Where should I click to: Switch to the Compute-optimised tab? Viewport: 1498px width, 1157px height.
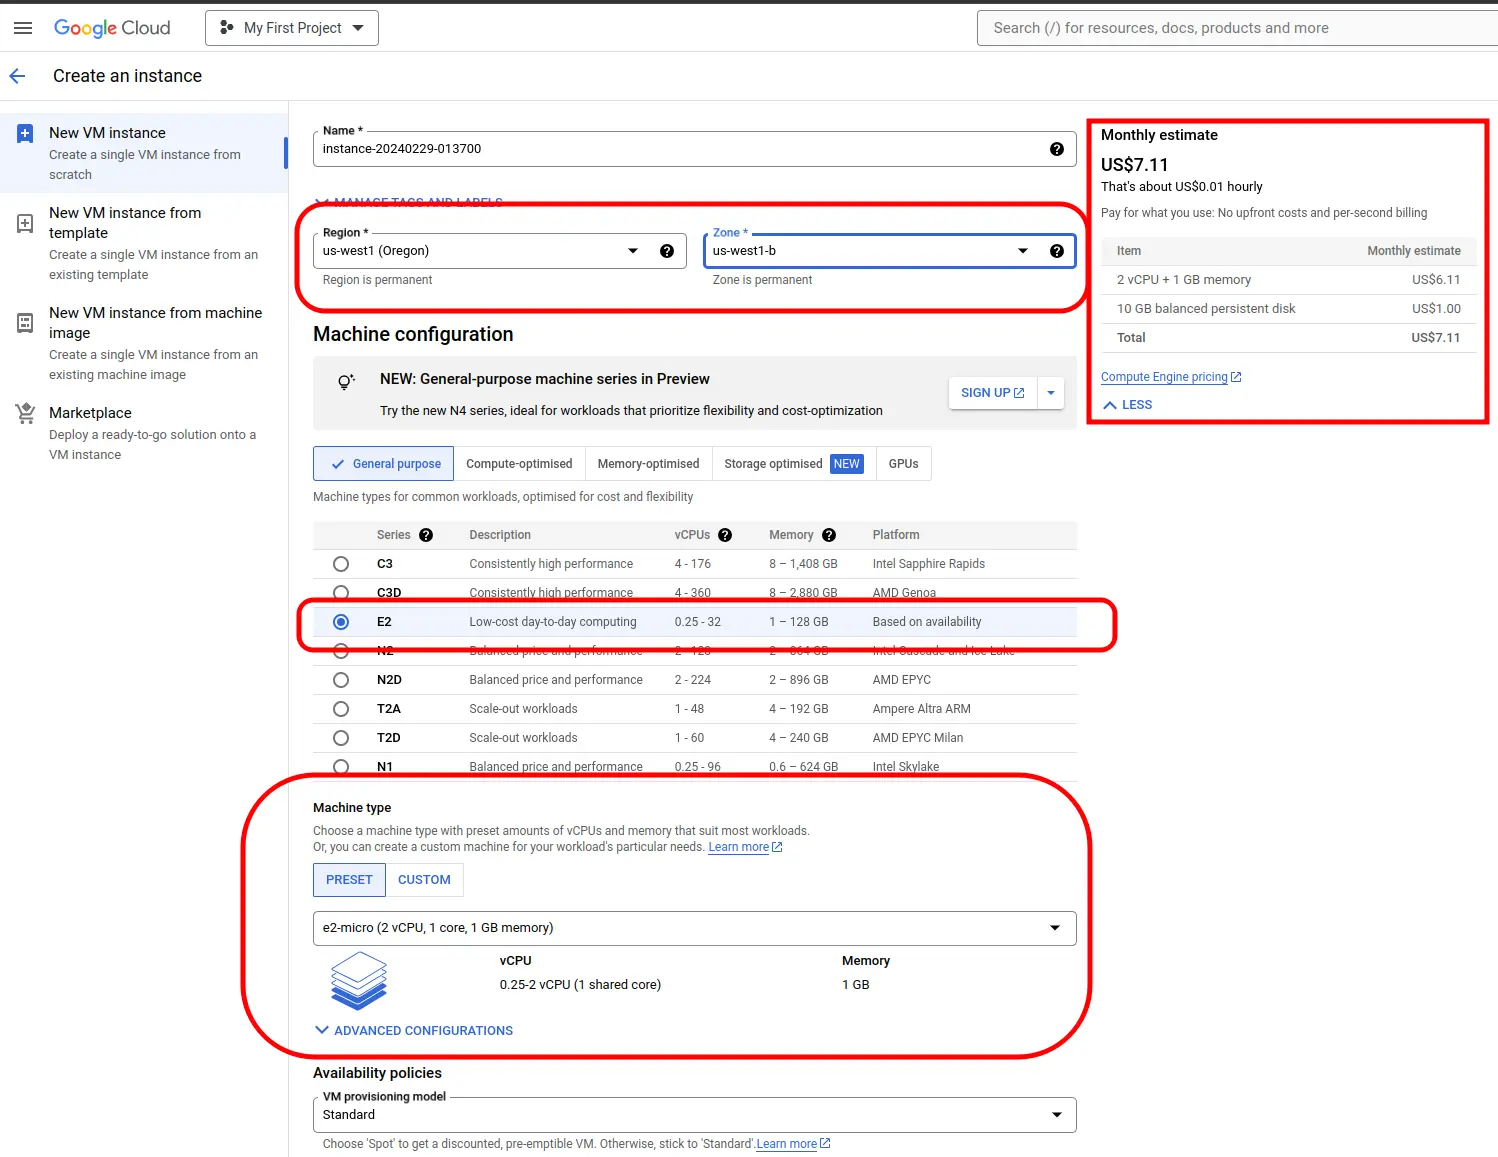(x=519, y=464)
